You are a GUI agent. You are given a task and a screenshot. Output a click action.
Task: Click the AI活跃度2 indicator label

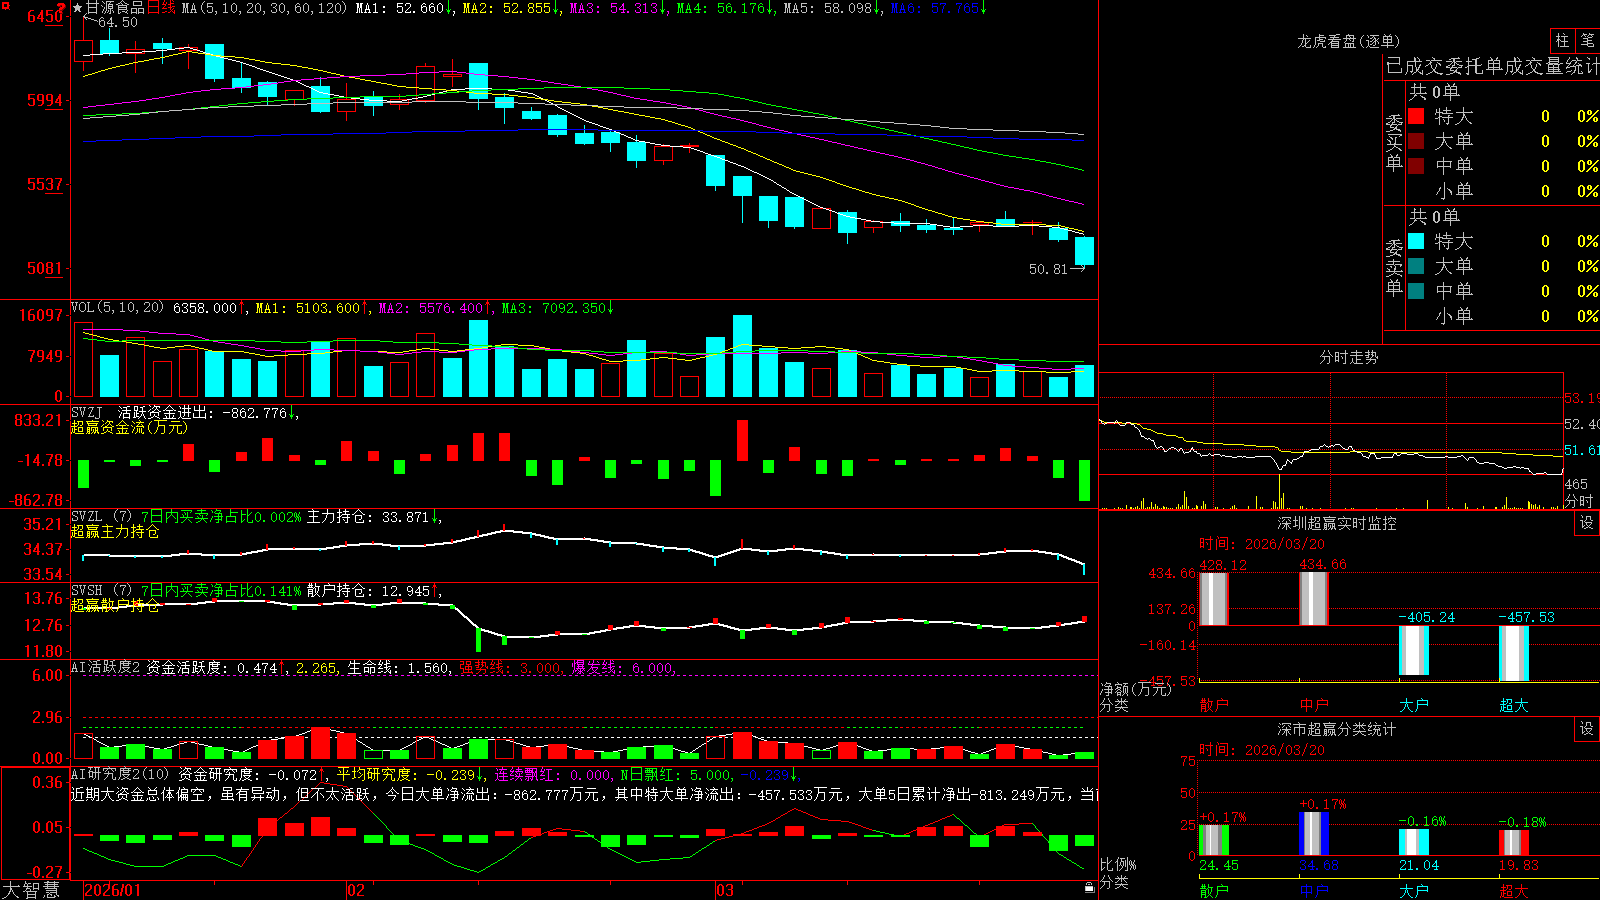click(x=105, y=667)
